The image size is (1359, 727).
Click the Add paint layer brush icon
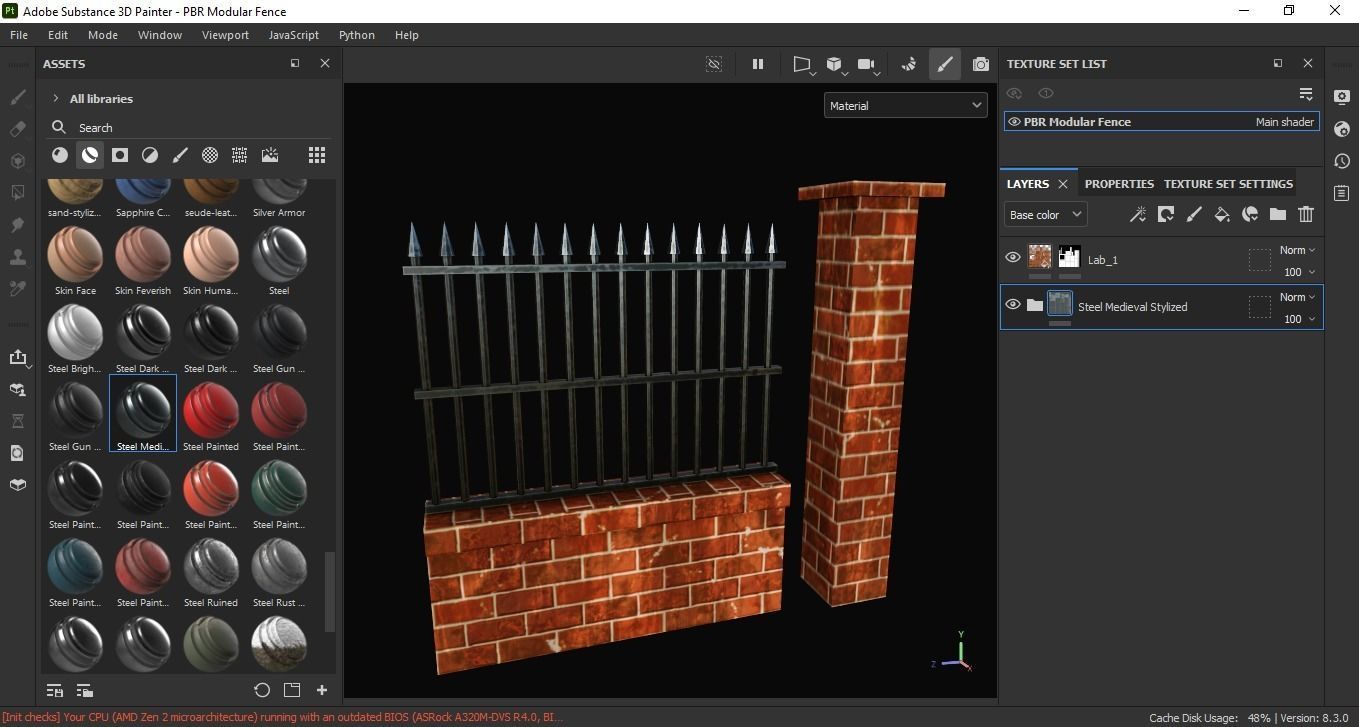[1194, 214]
